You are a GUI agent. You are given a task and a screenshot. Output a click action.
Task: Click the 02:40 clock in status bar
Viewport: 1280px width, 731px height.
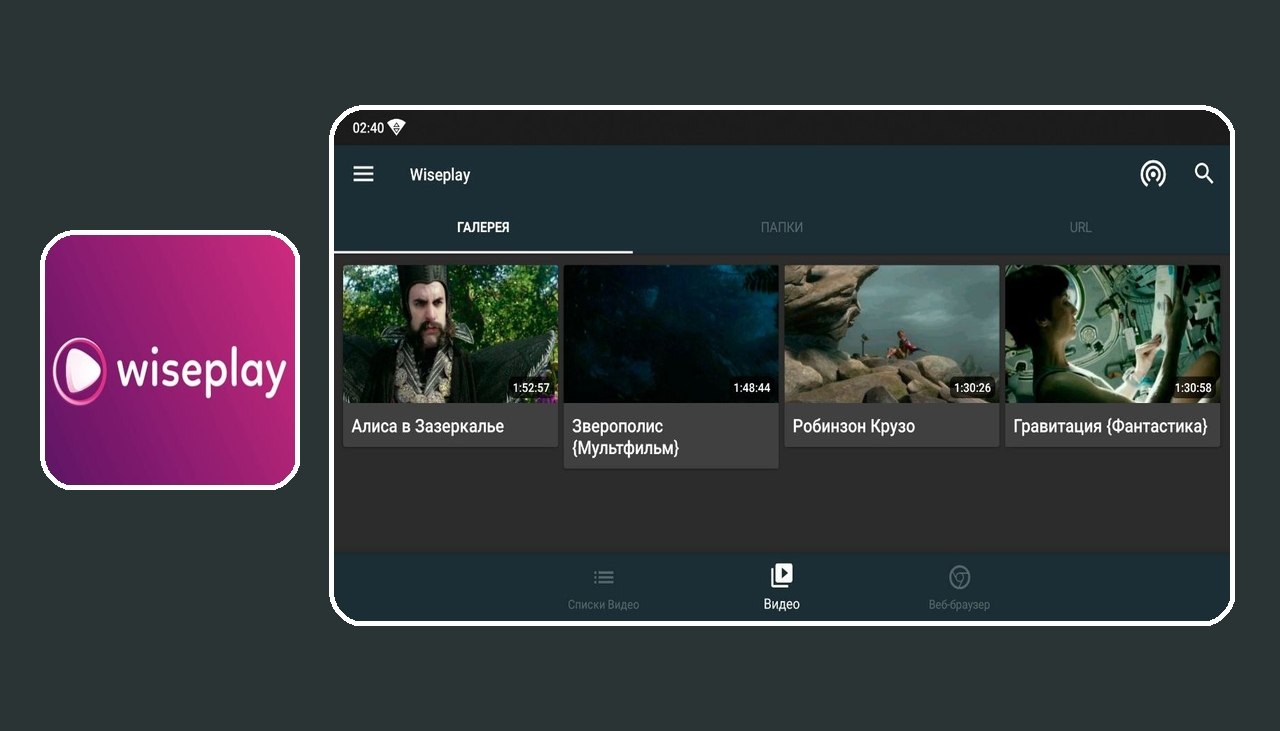click(368, 127)
